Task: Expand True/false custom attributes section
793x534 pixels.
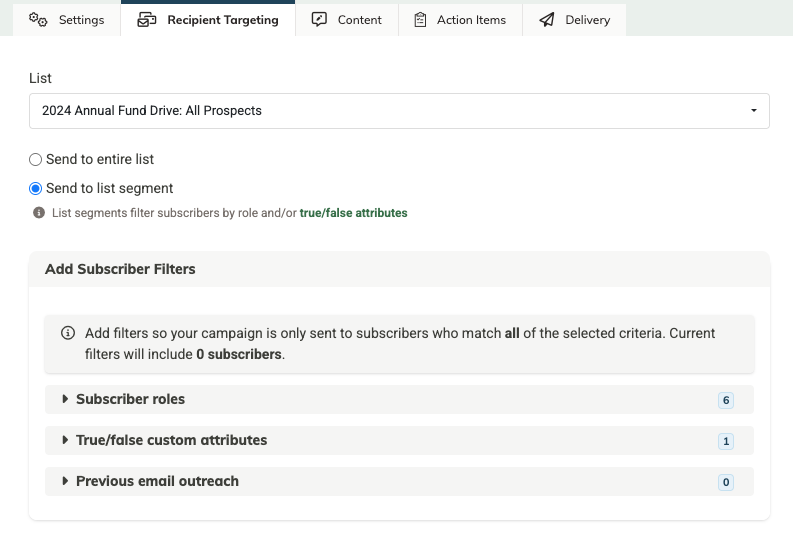Action: click(171, 440)
